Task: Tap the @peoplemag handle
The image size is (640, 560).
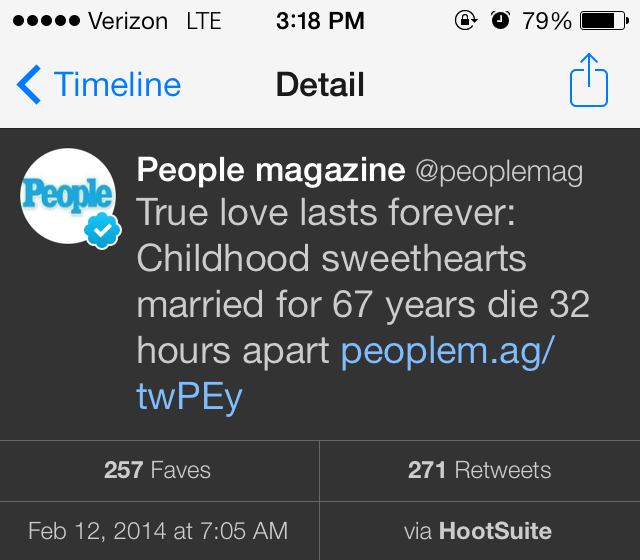Action: [x=498, y=171]
